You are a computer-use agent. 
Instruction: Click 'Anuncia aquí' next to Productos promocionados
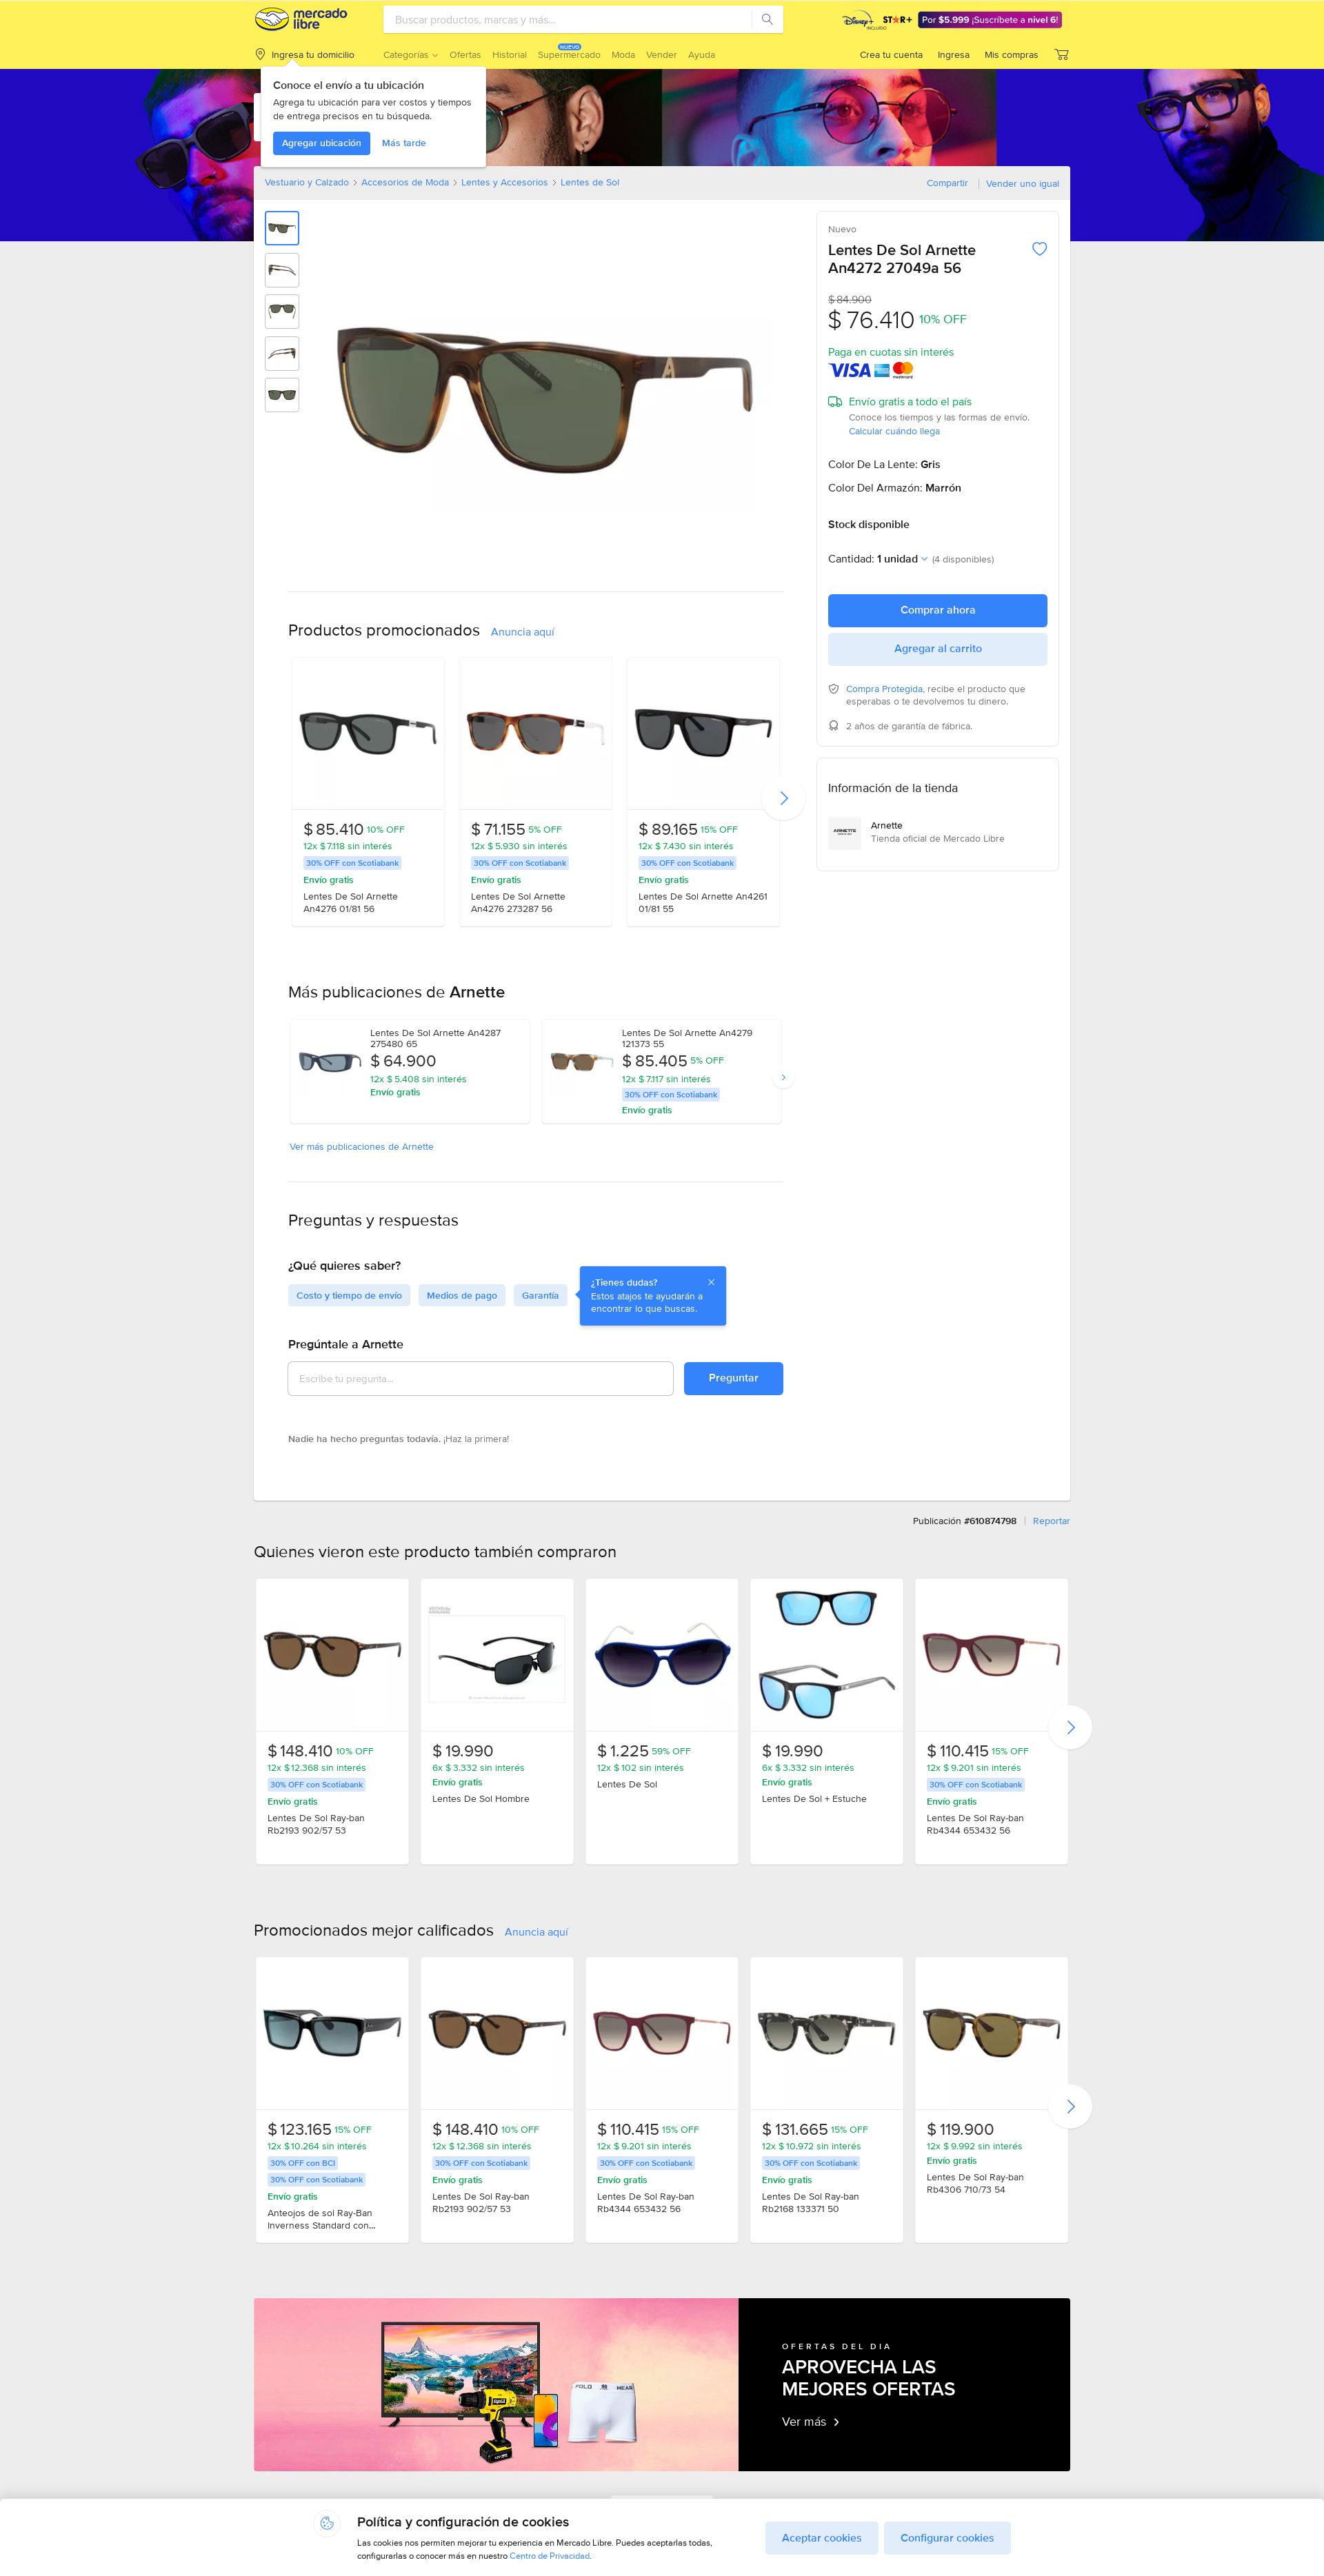[x=522, y=632]
